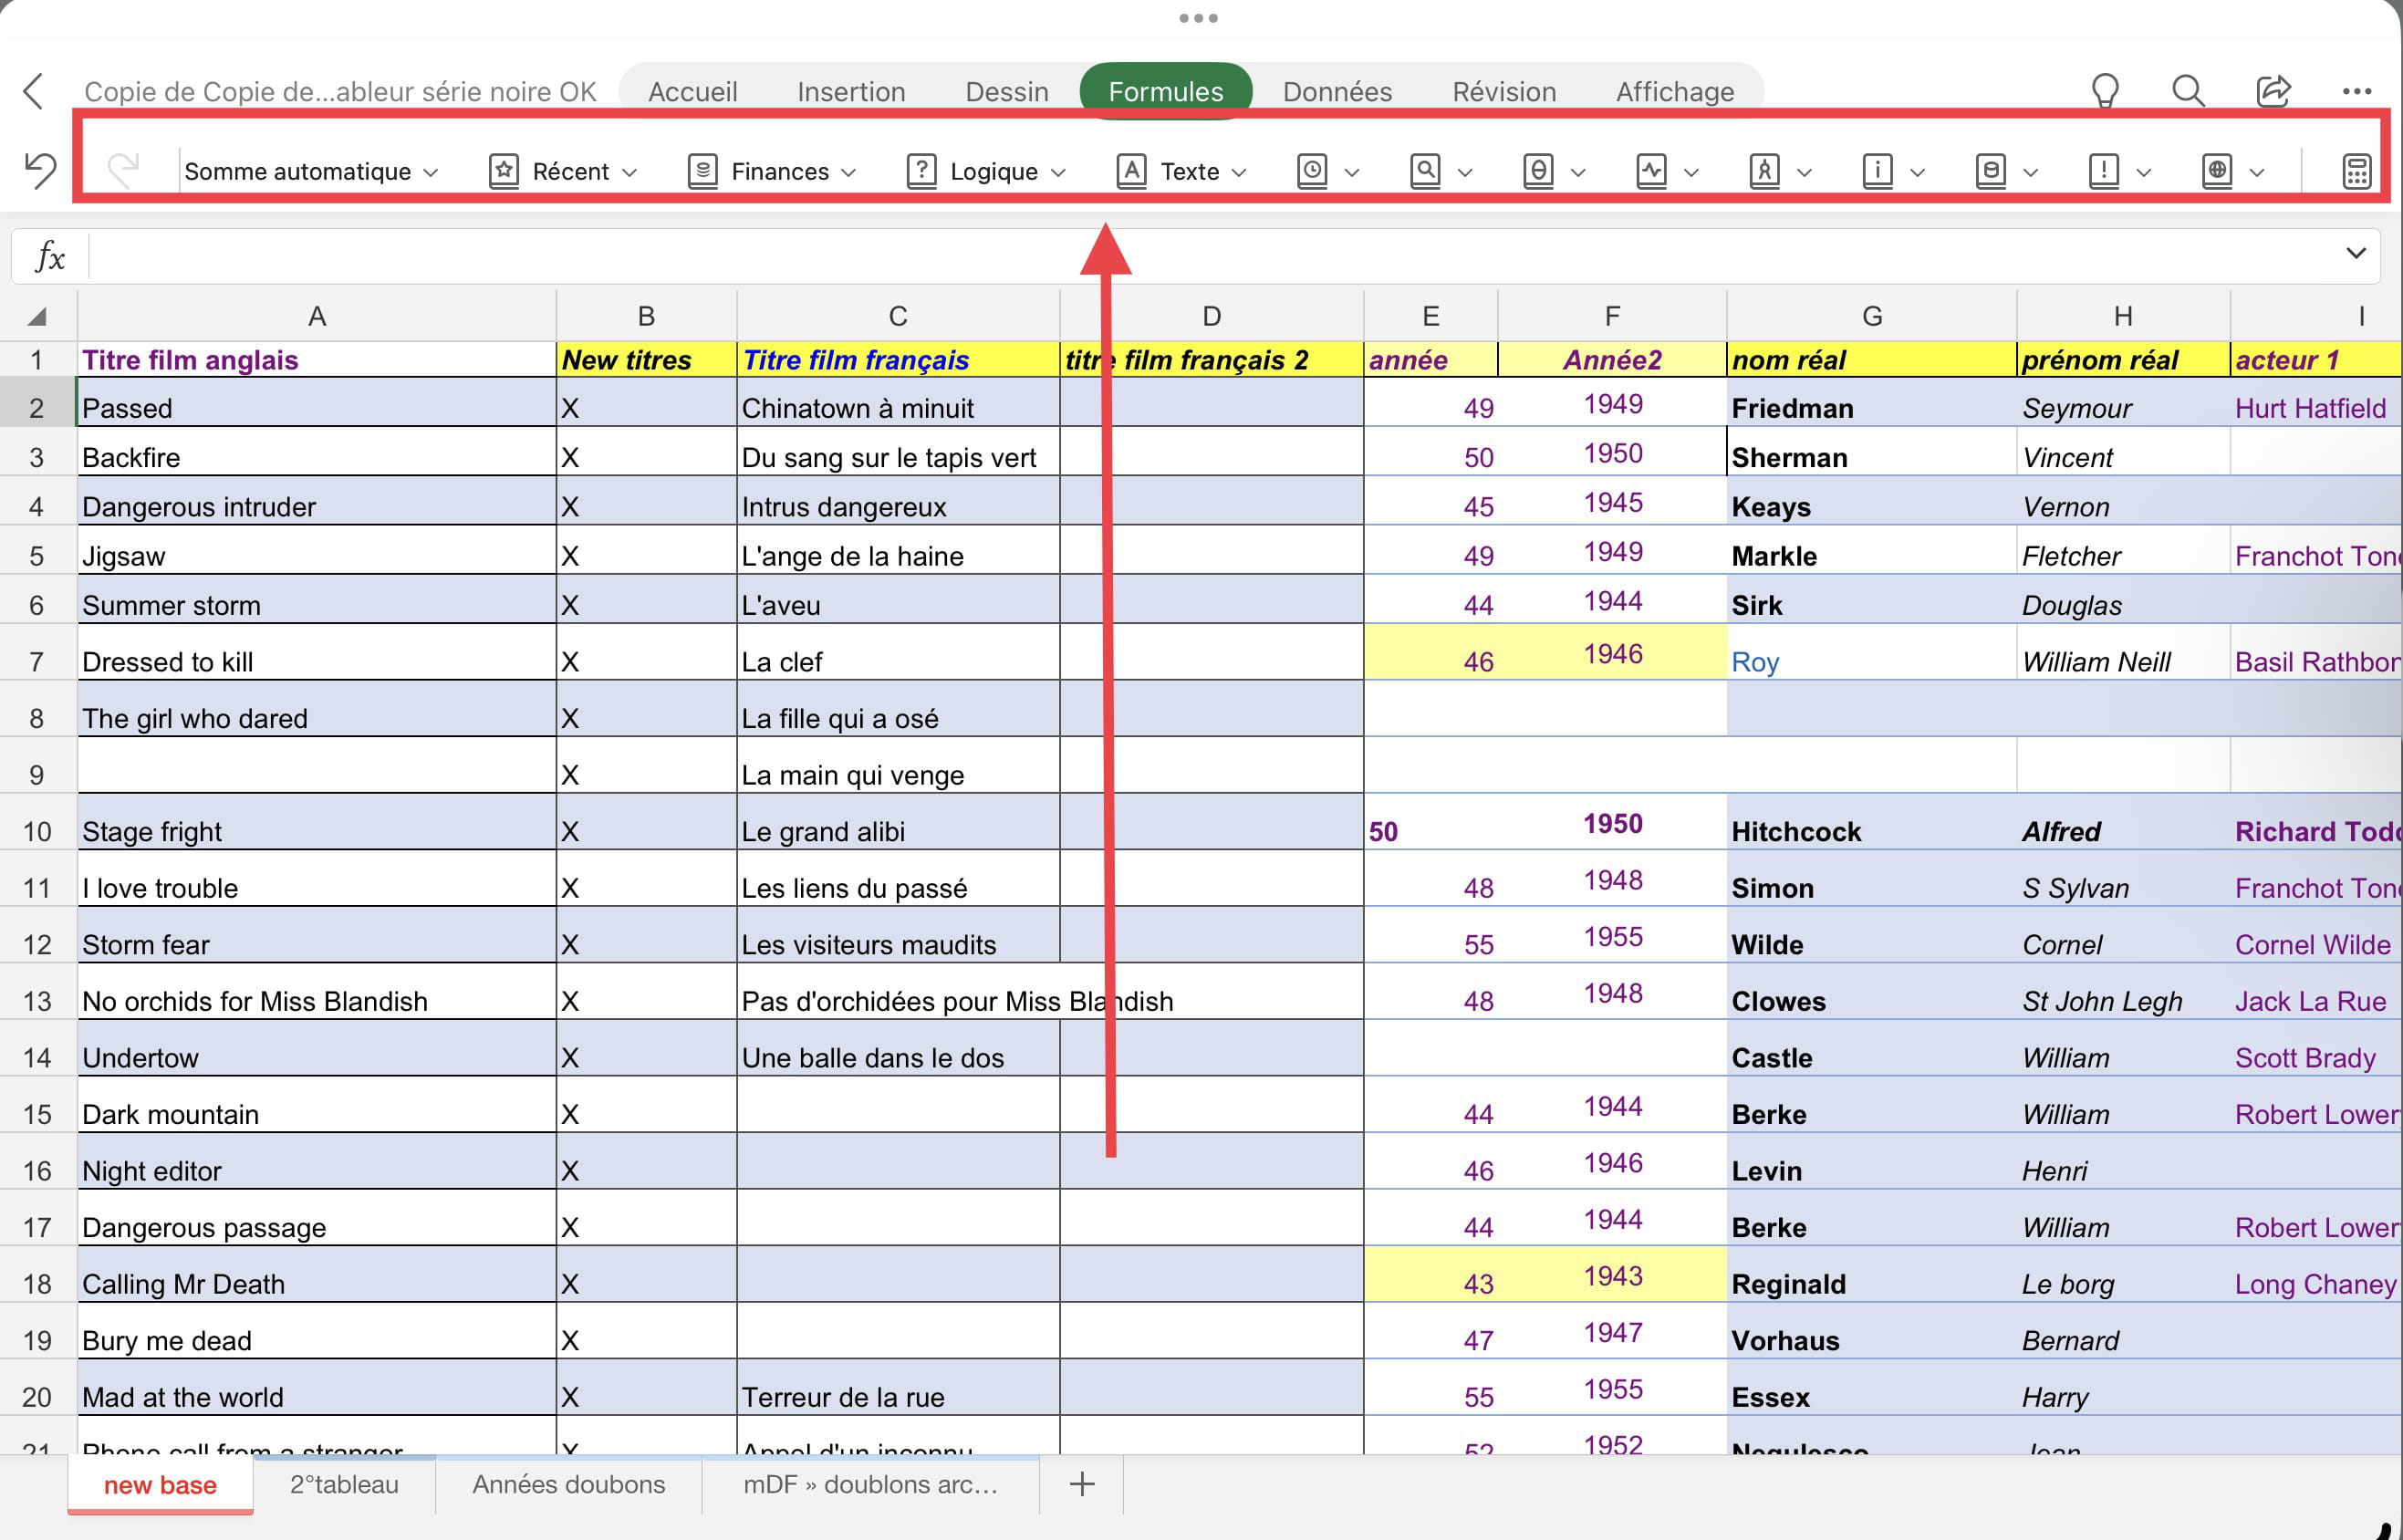Select the 'new base' sheet tab
This screenshot has height=1540, width=2403.
click(160, 1484)
